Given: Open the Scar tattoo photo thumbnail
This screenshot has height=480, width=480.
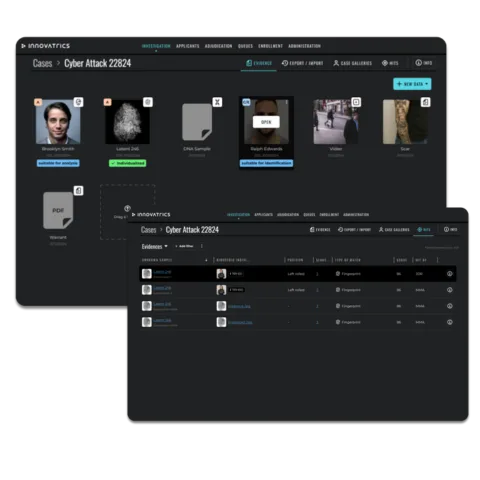Looking at the screenshot, I should click(405, 122).
